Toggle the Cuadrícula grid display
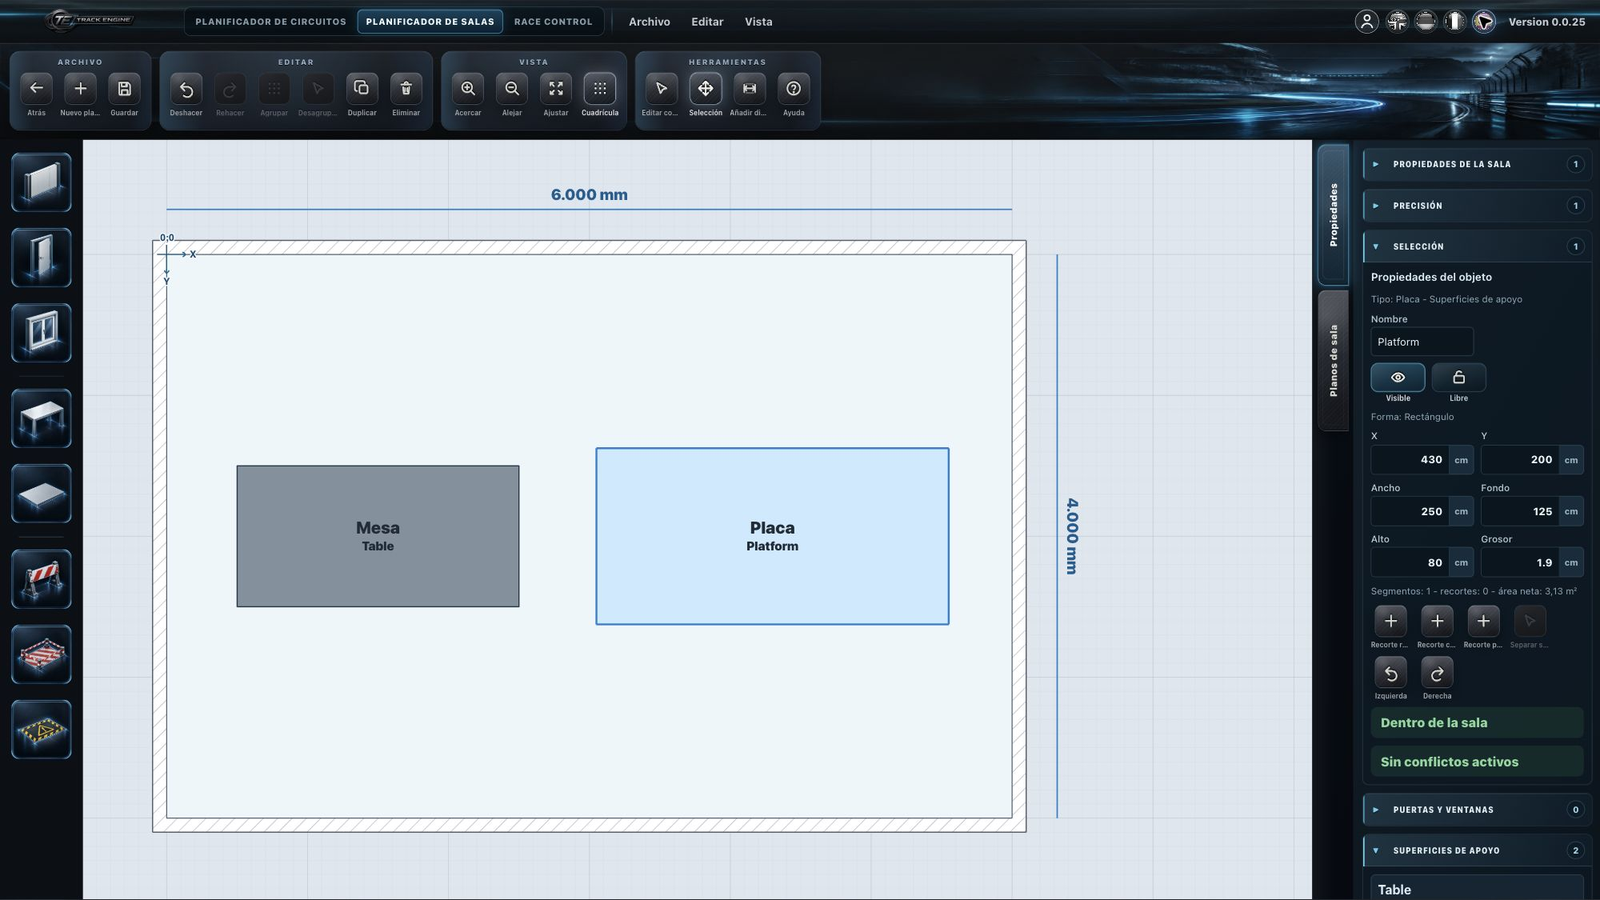This screenshot has width=1600, height=900. coord(600,89)
